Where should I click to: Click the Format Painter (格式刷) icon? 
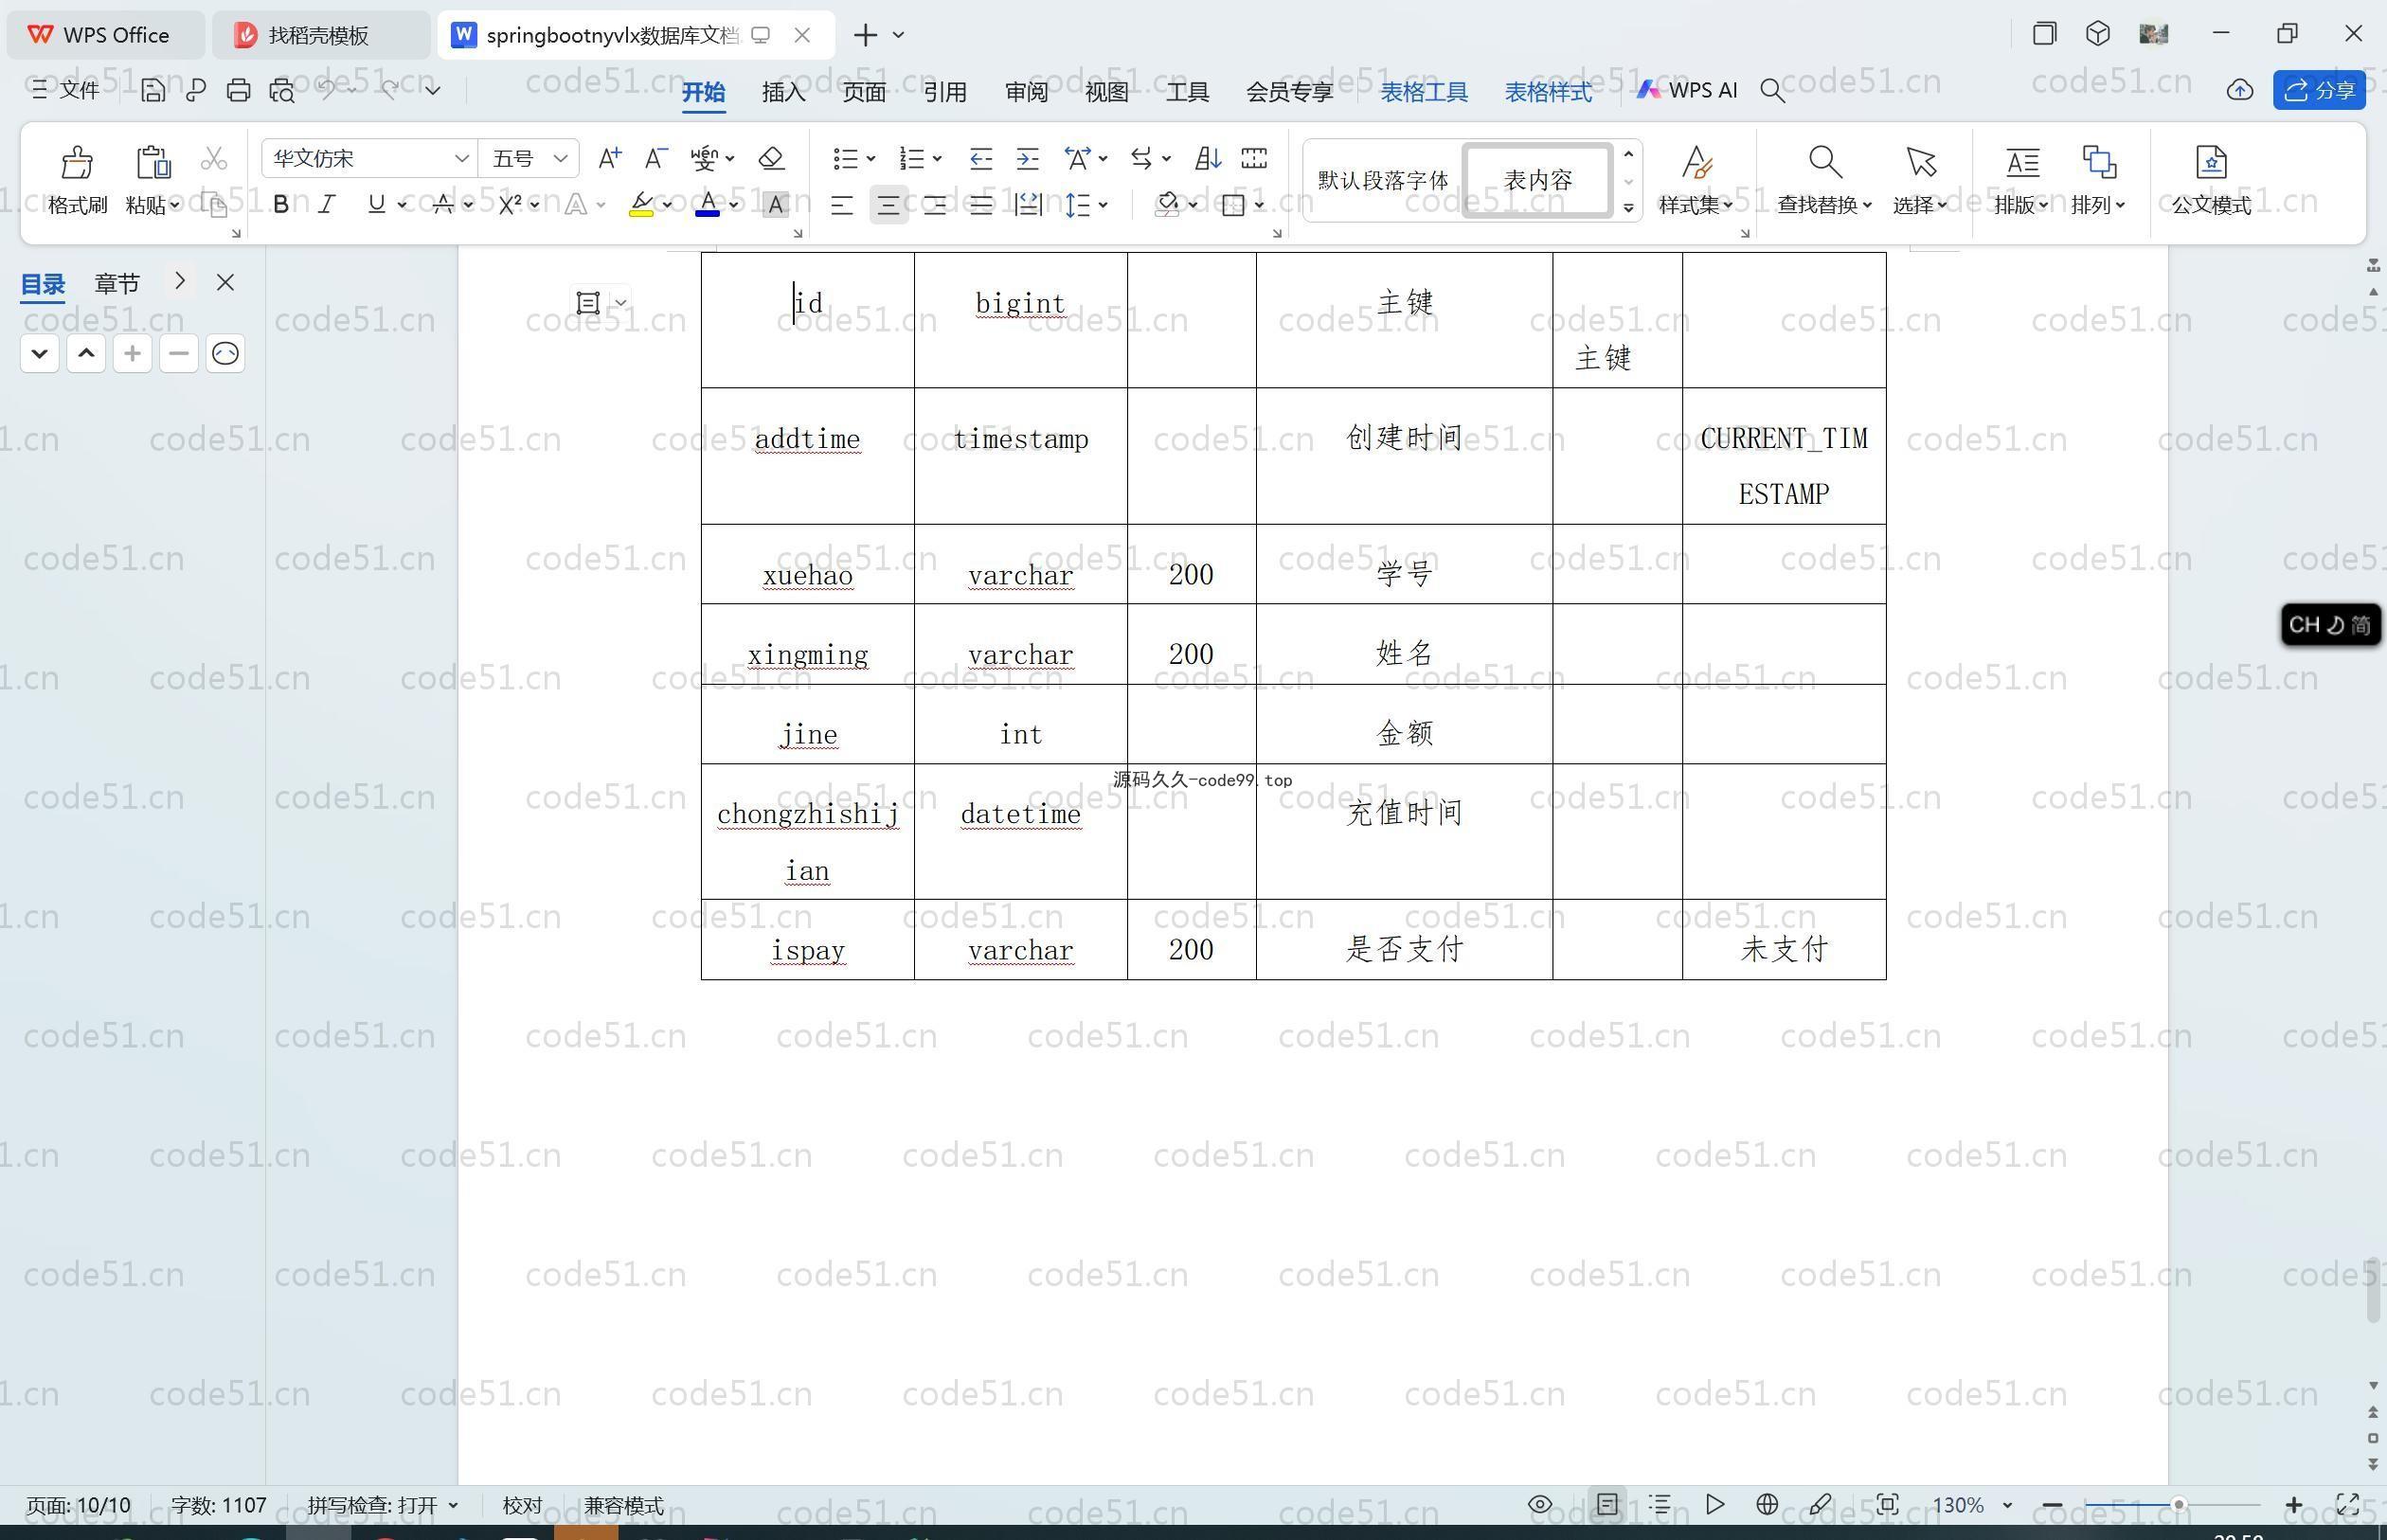[x=76, y=163]
